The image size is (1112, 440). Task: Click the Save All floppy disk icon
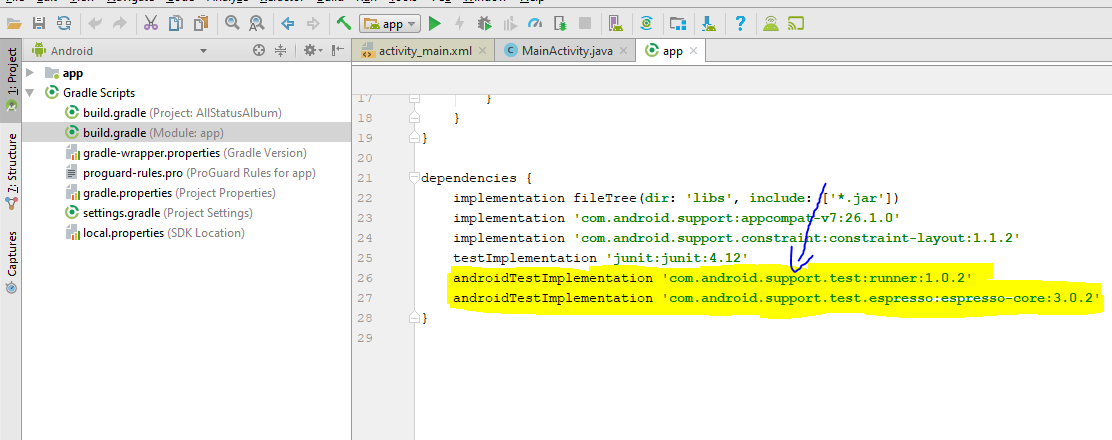[40, 23]
